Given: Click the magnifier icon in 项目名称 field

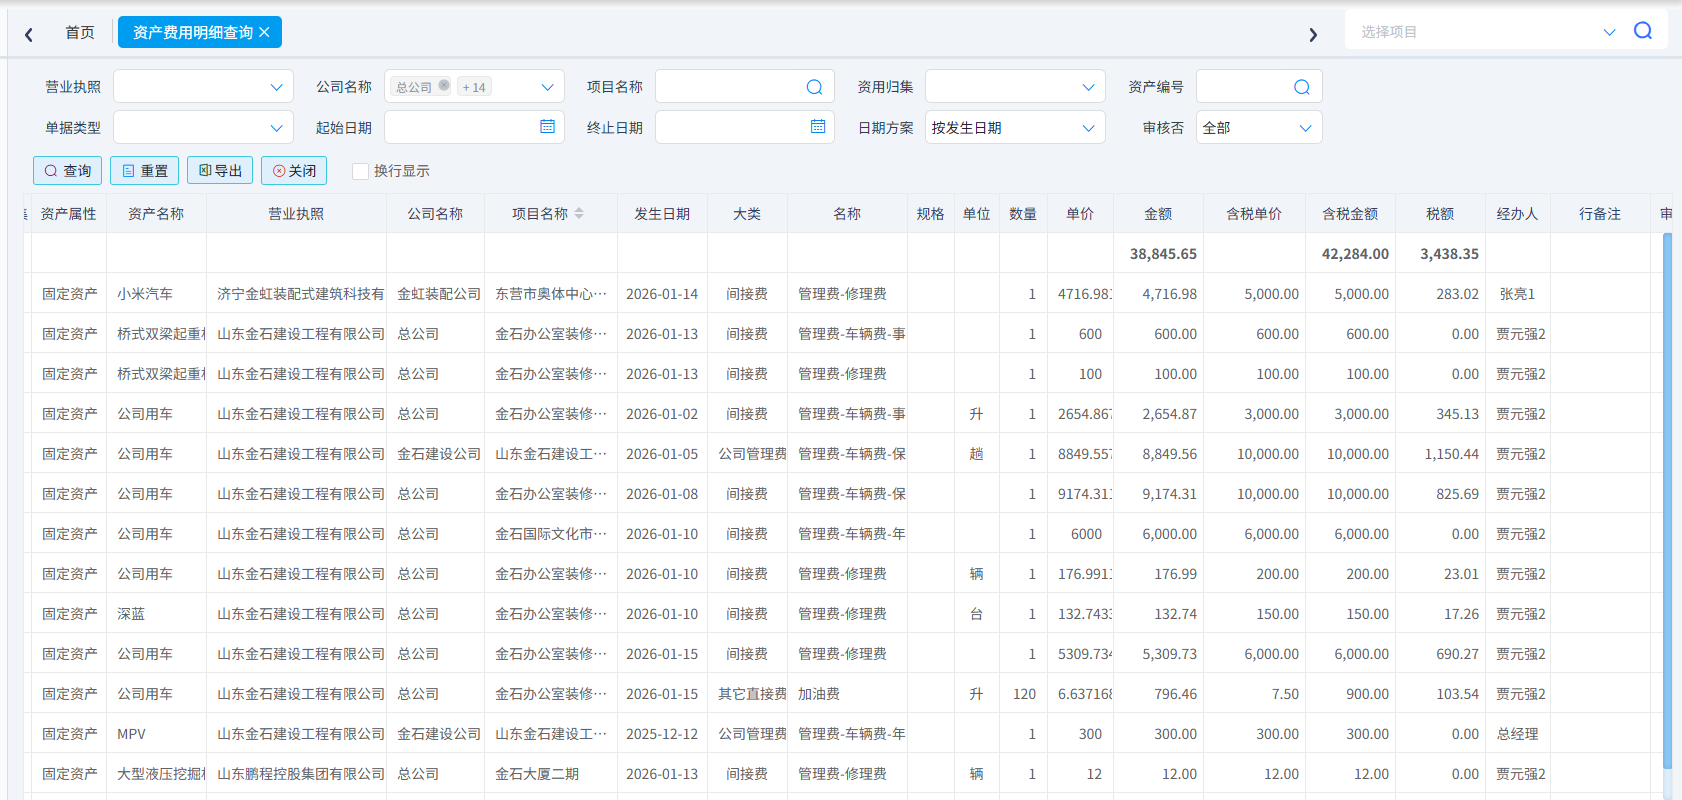Looking at the screenshot, I should pyautogui.click(x=814, y=87).
